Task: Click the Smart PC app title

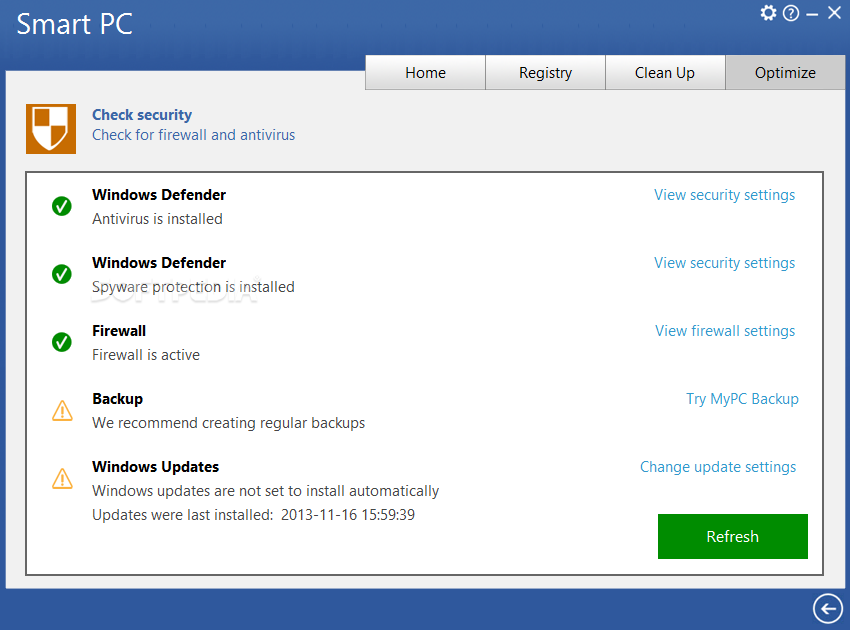Action: 74,24
